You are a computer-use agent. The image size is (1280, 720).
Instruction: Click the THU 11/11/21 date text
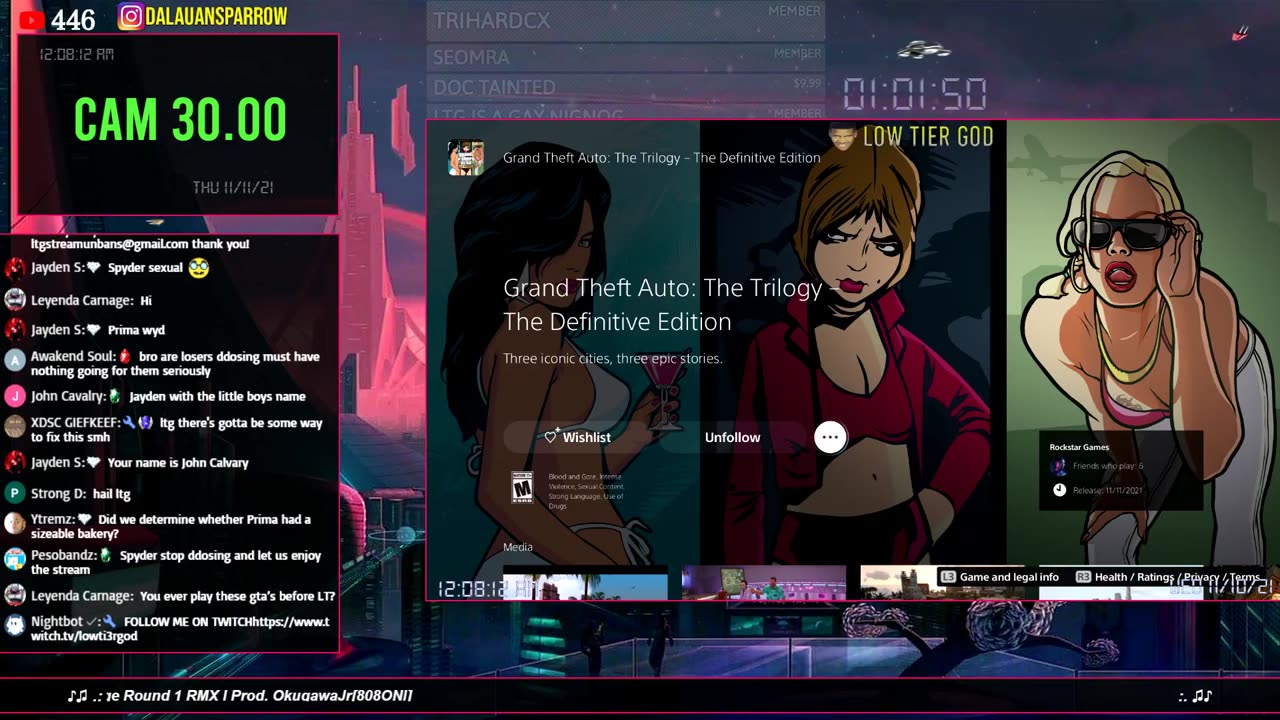(233, 187)
